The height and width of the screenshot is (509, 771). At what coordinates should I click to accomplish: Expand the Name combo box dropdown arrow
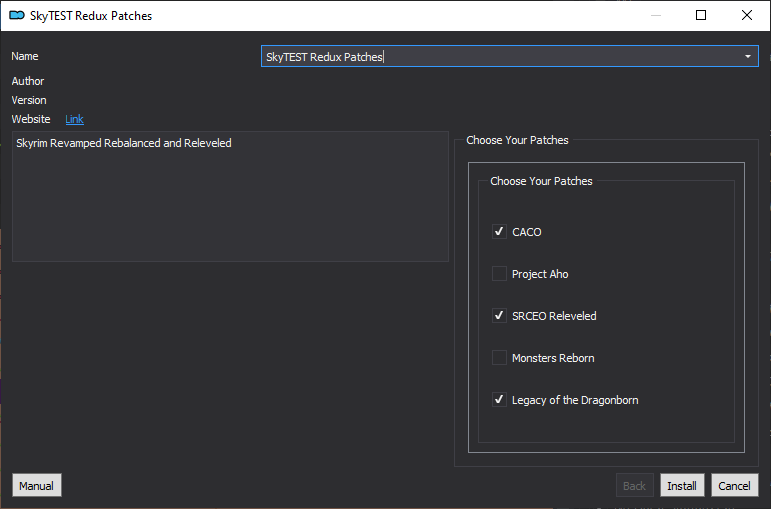click(x=747, y=57)
